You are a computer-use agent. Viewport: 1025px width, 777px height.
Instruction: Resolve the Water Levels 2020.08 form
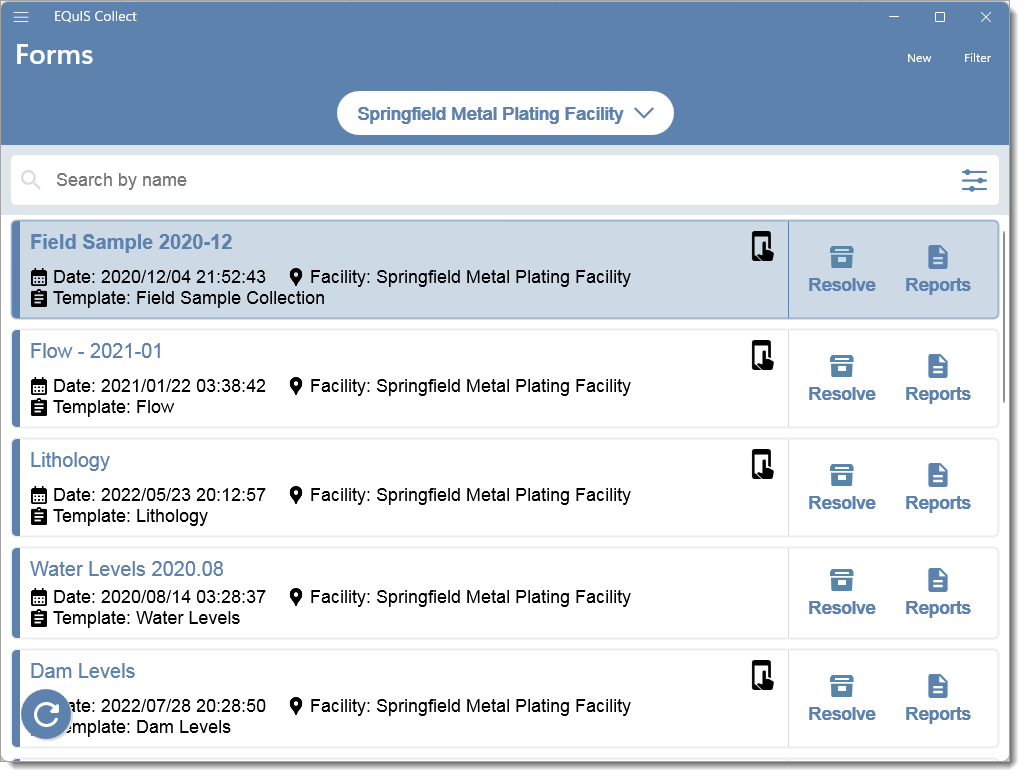[842, 593]
